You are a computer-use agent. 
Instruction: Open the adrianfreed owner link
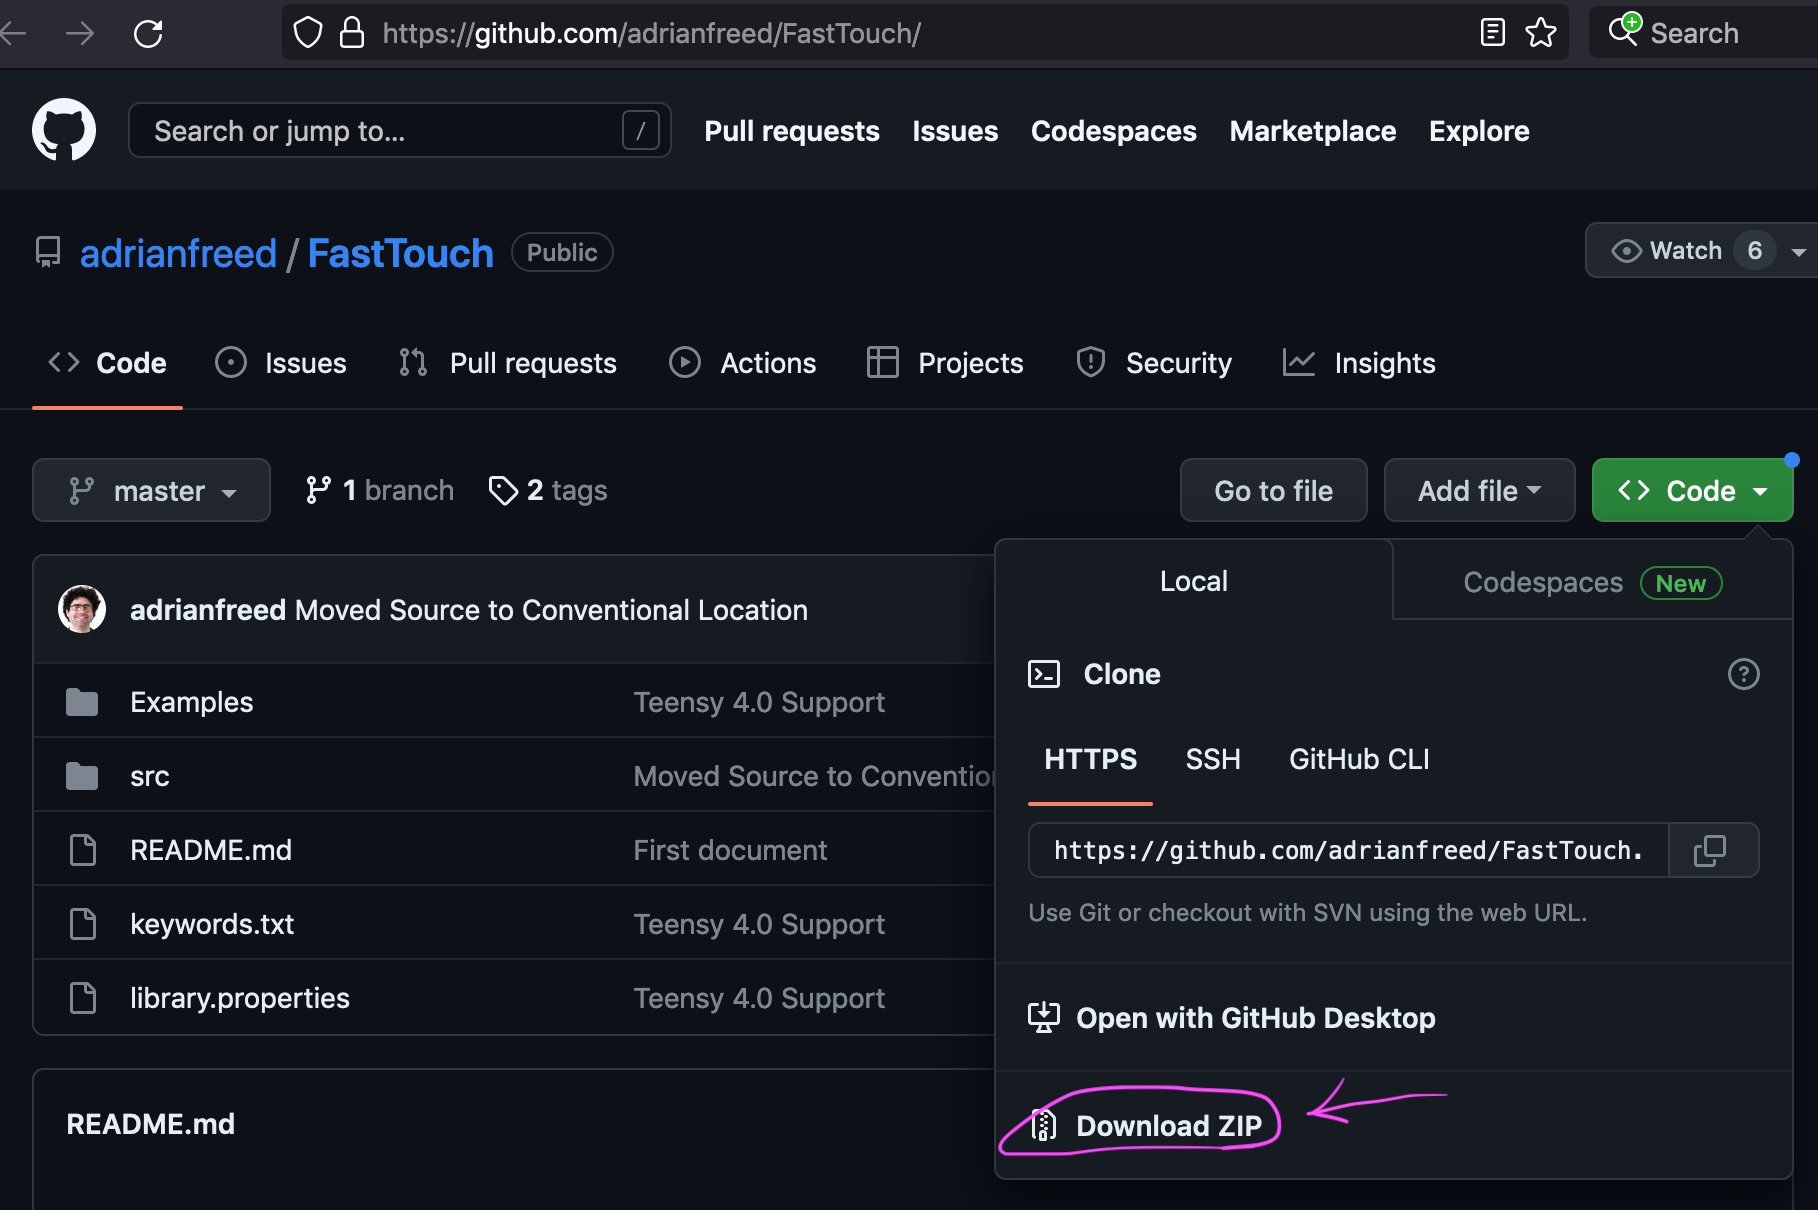[178, 253]
